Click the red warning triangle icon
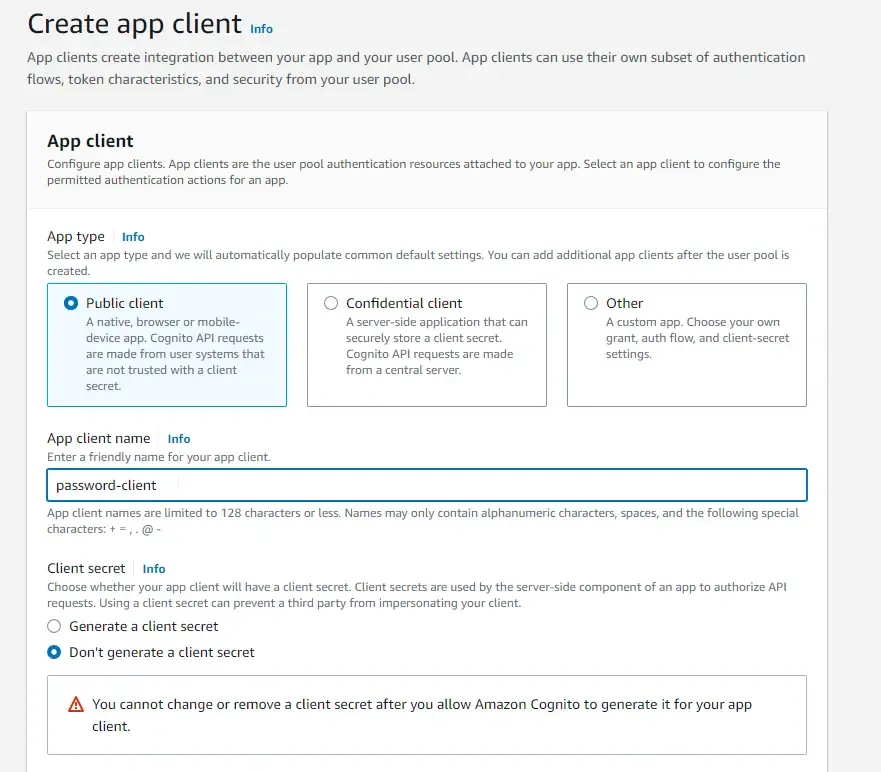This screenshot has height=772, width=881. (75, 704)
